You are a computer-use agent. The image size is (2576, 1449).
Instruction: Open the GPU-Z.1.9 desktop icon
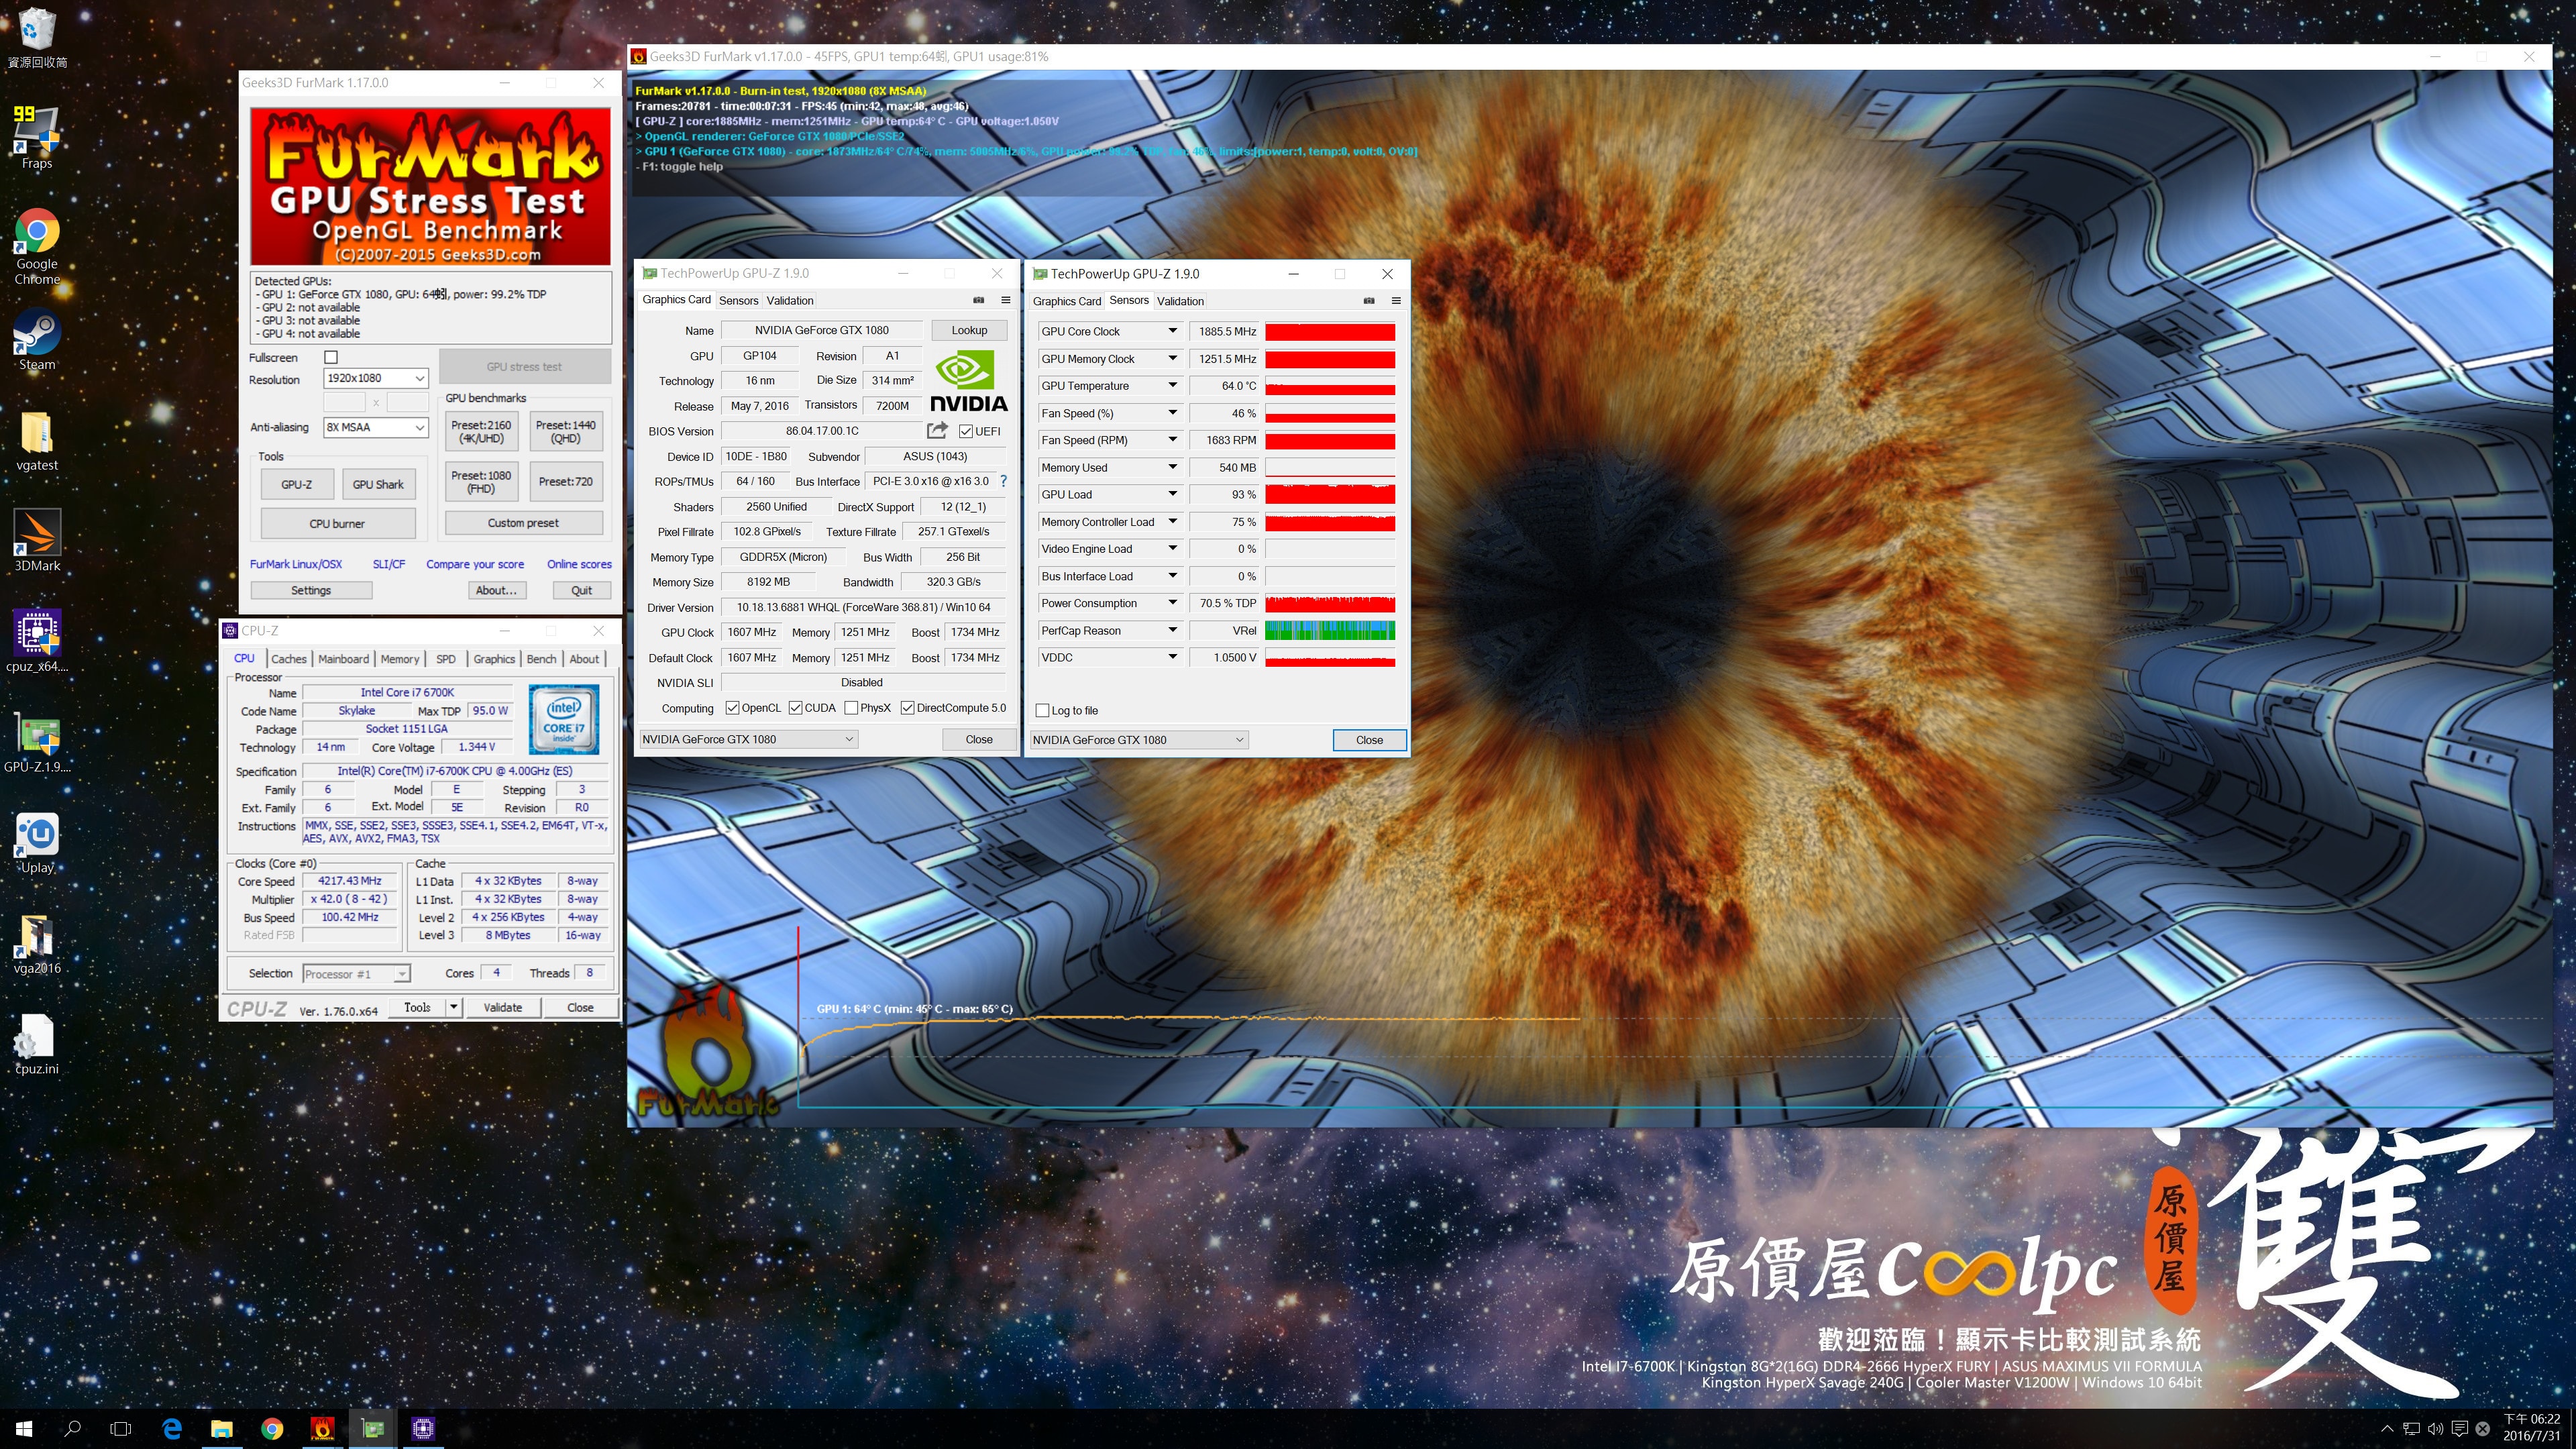click(37, 742)
